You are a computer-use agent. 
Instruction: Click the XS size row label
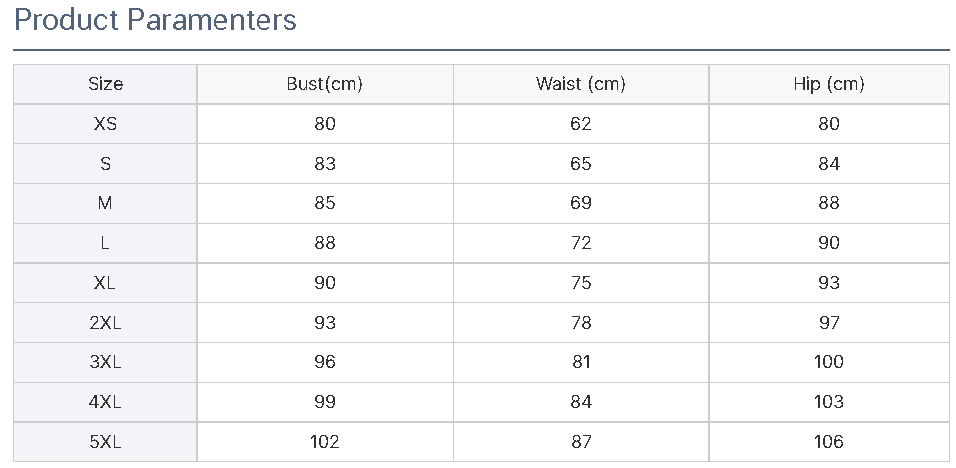pos(105,124)
